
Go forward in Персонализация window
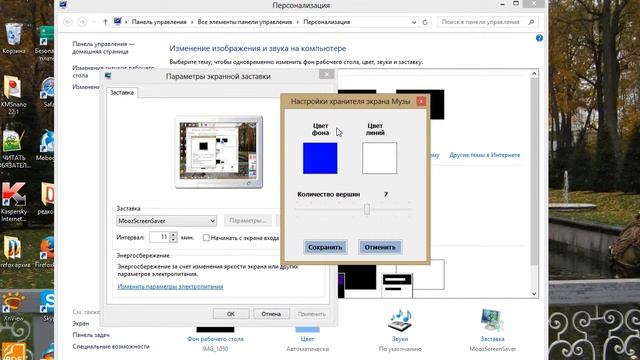(82, 22)
